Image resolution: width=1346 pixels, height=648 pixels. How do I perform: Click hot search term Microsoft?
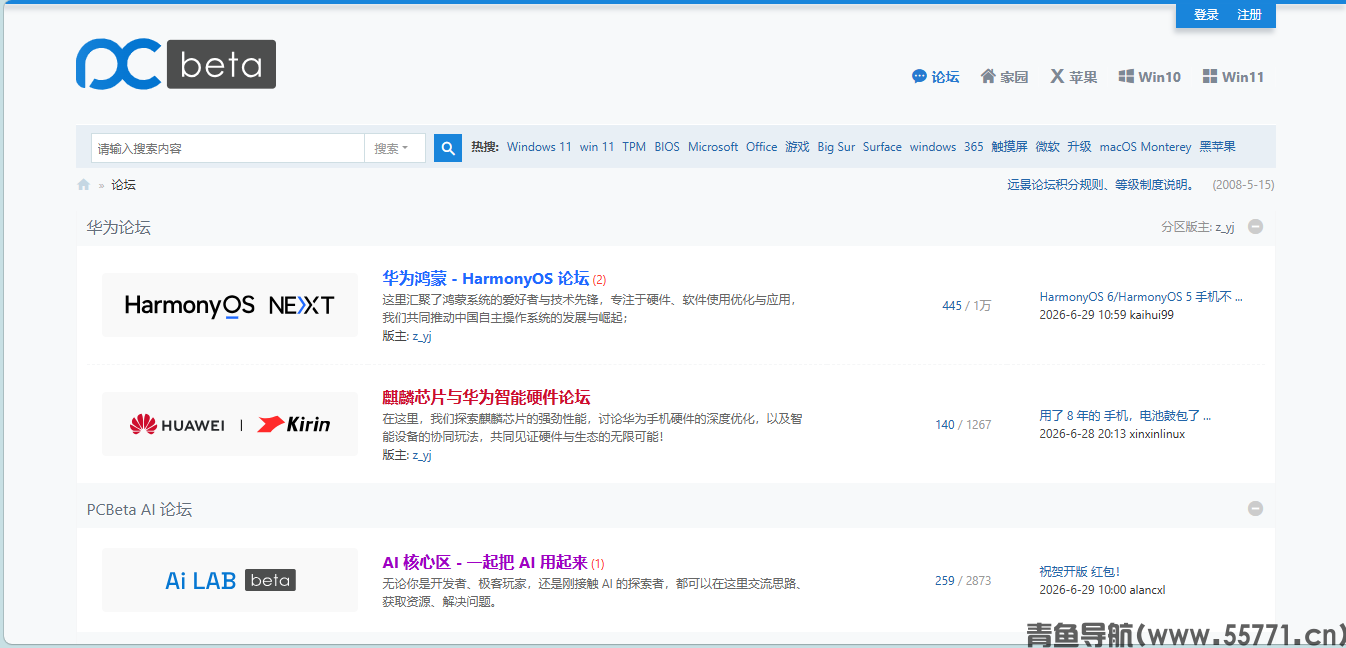713,147
